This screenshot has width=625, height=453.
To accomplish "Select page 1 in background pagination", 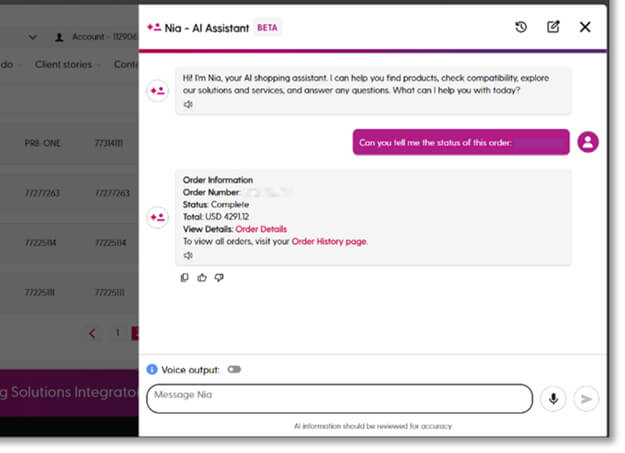I will coord(118,332).
